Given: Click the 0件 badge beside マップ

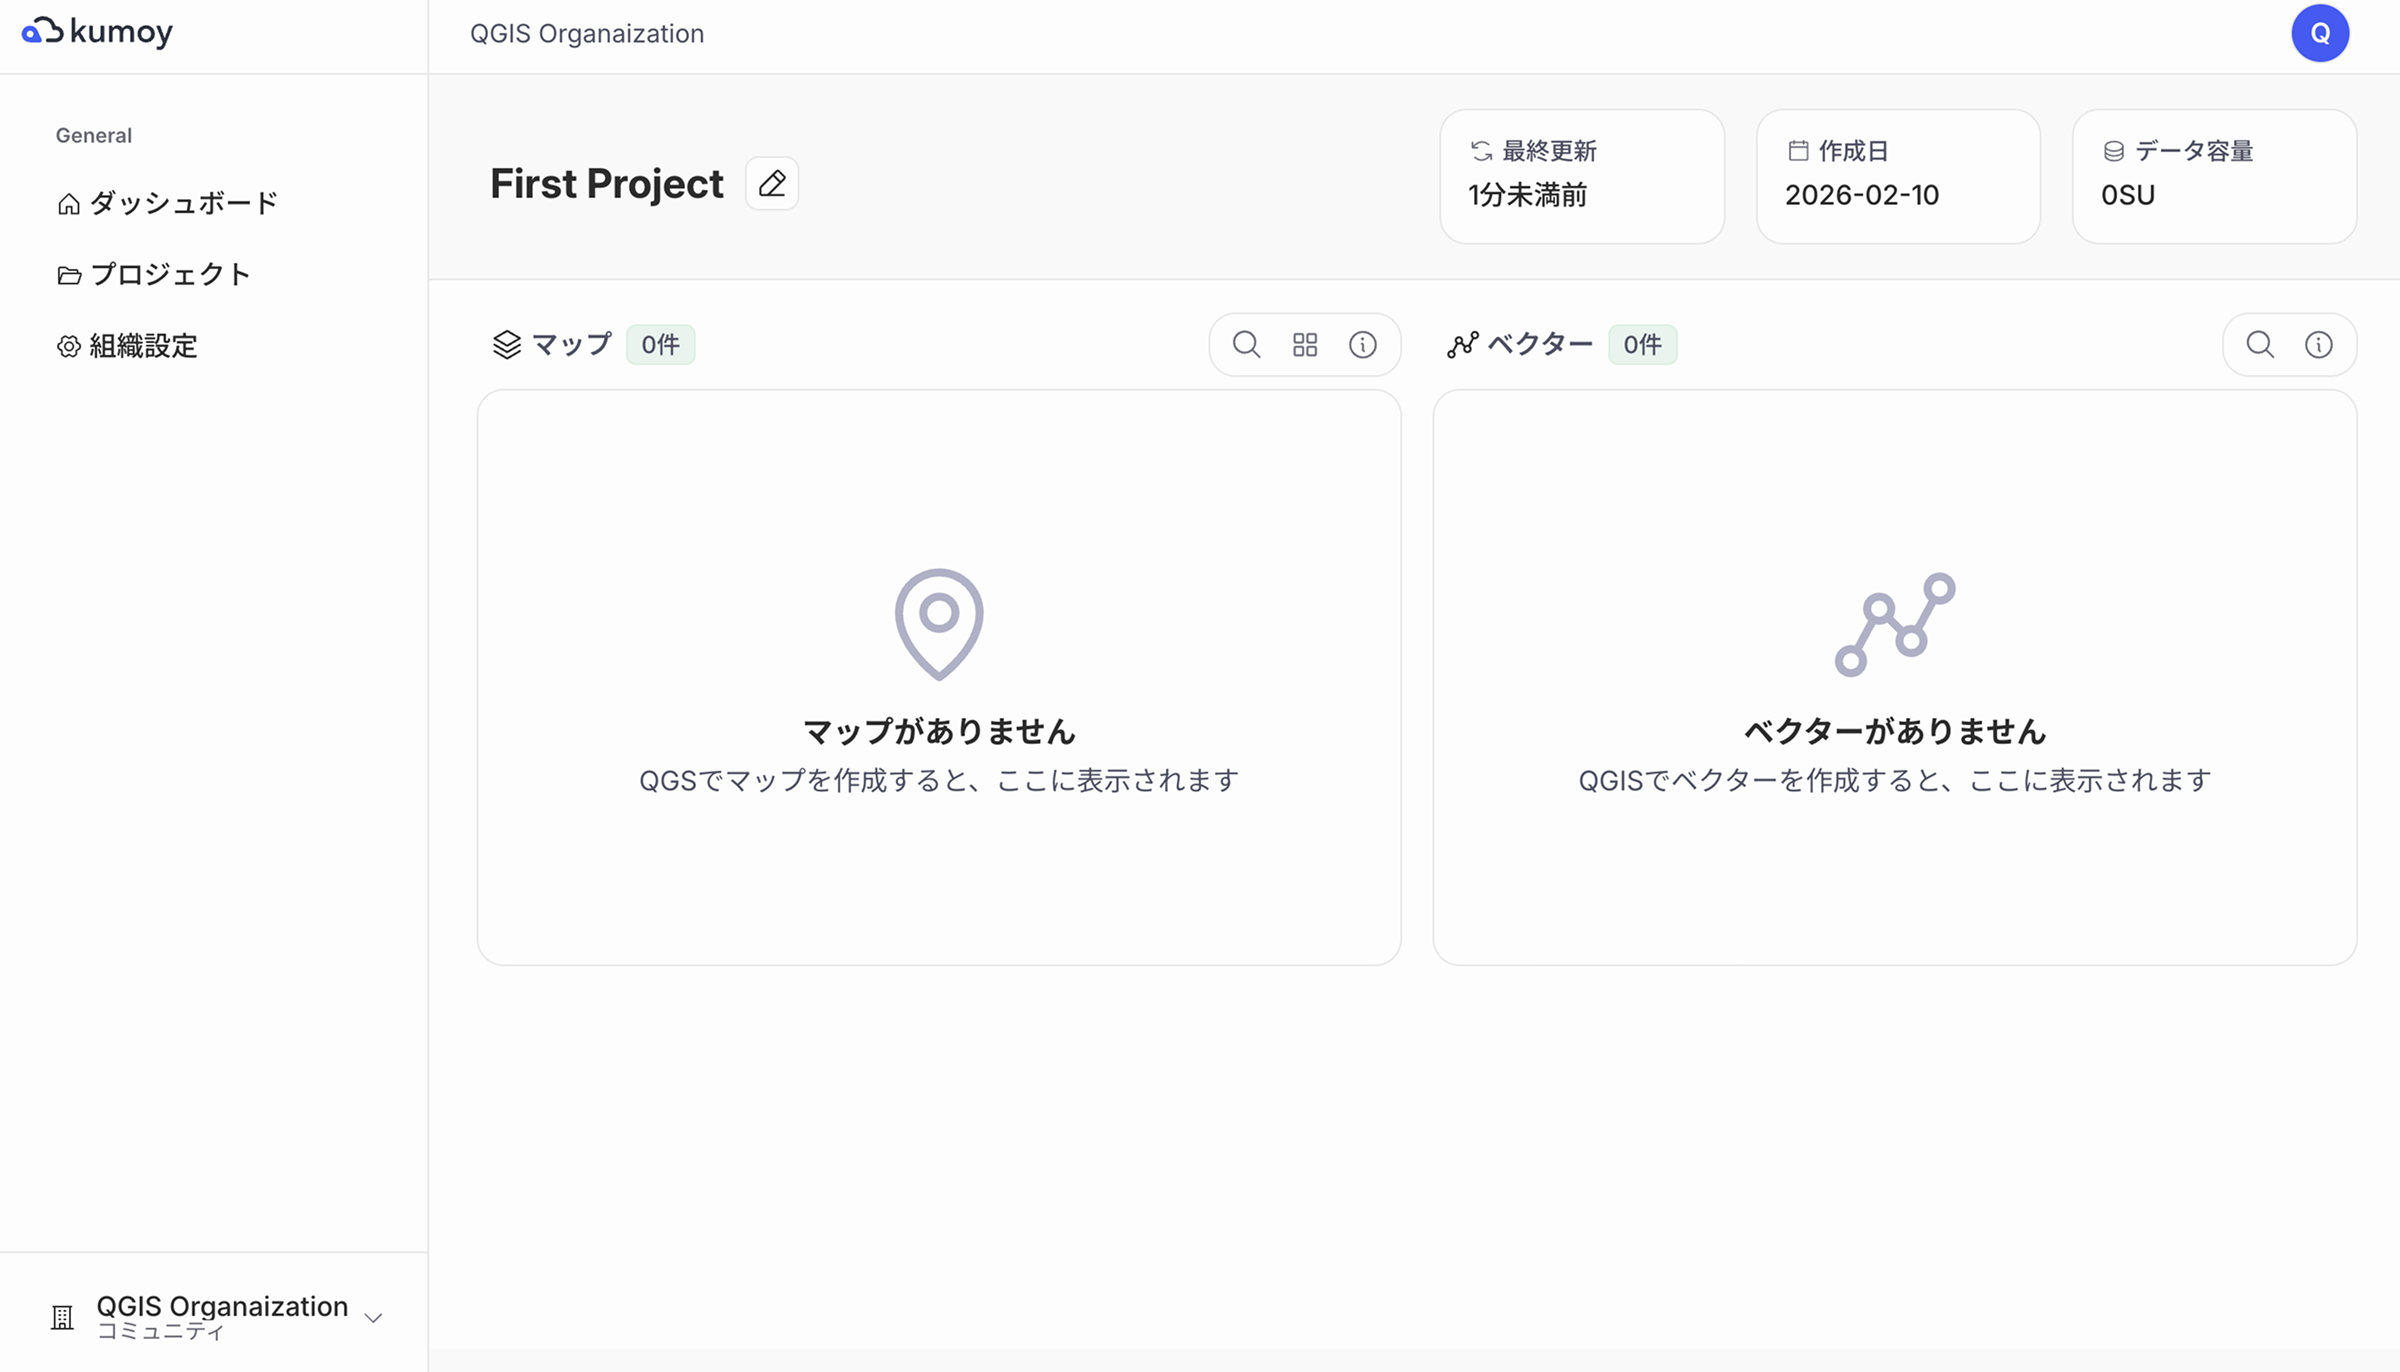Looking at the screenshot, I should (x=660, y=344).
